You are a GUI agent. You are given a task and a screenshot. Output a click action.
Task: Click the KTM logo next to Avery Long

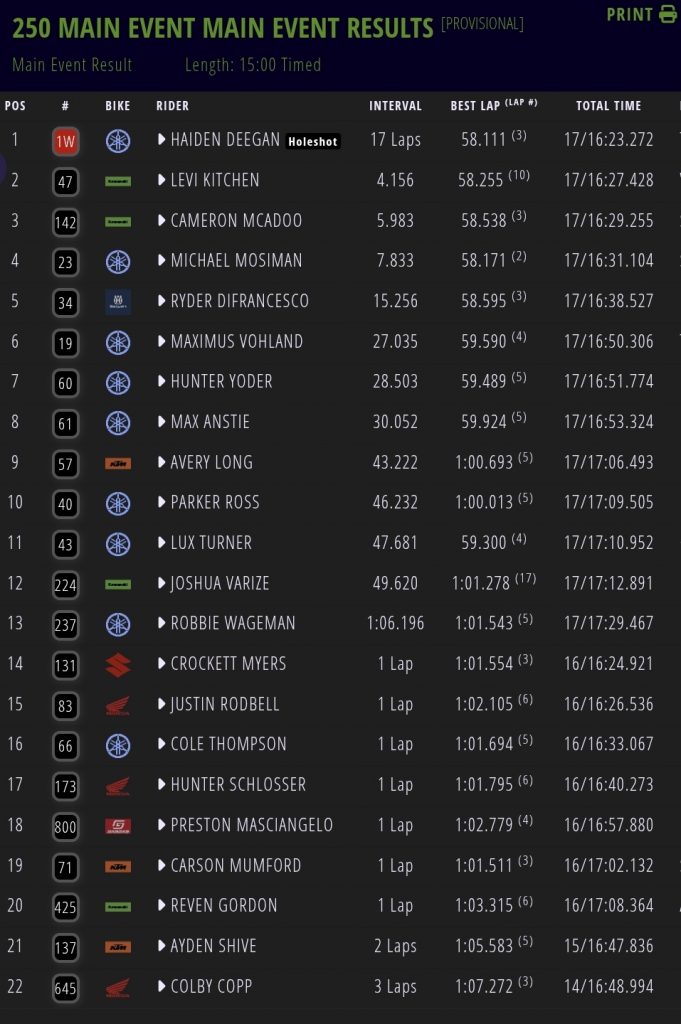[118, 463]
